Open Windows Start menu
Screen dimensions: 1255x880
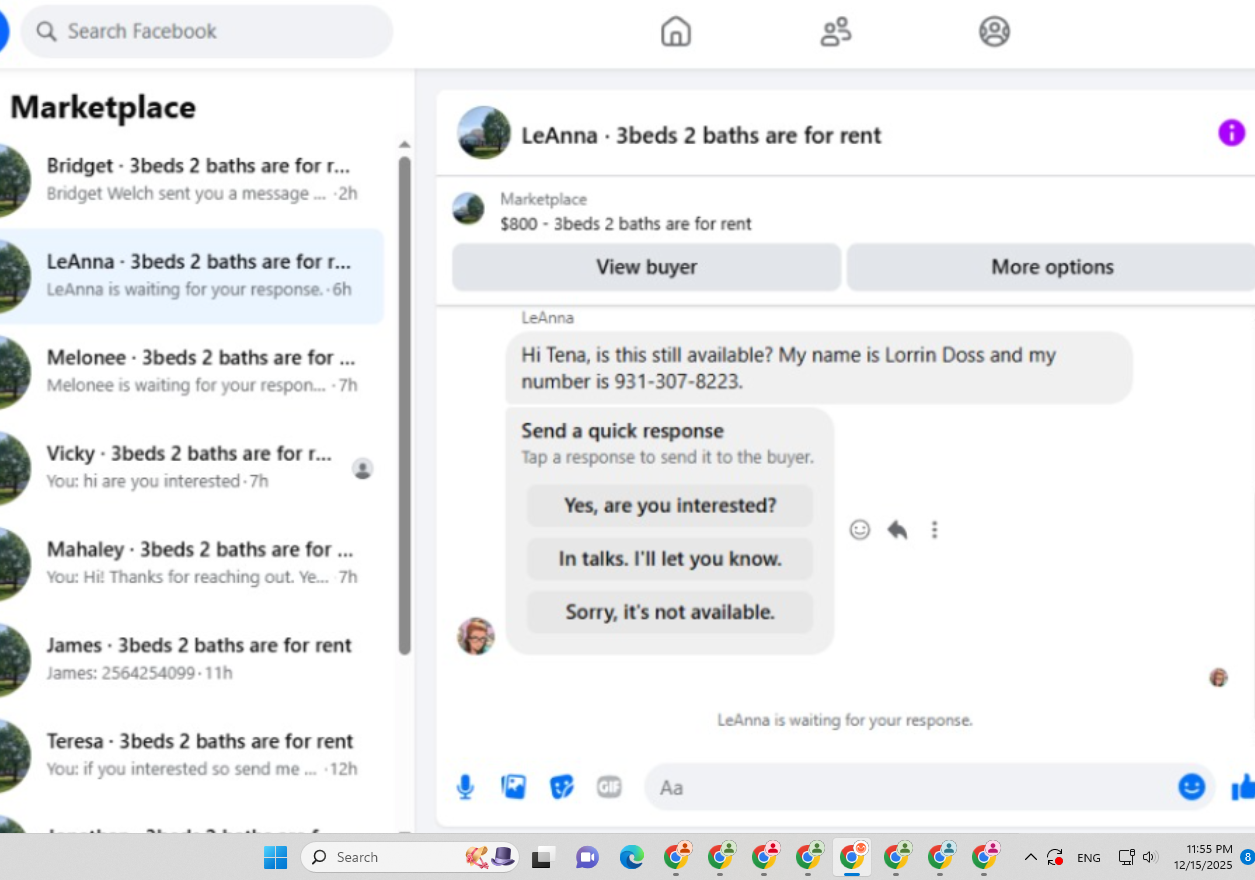click(x=275, y=857)
